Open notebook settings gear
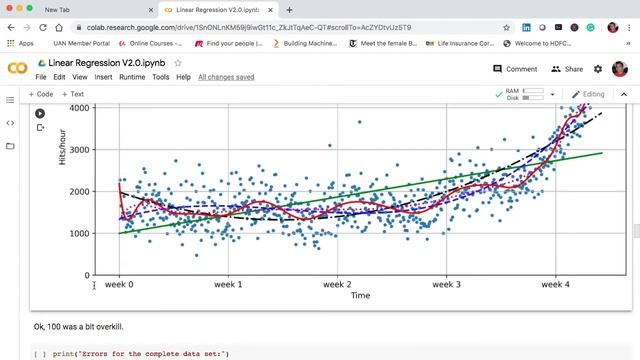This screenshot has height=360, width=640. tap(598, 69)
